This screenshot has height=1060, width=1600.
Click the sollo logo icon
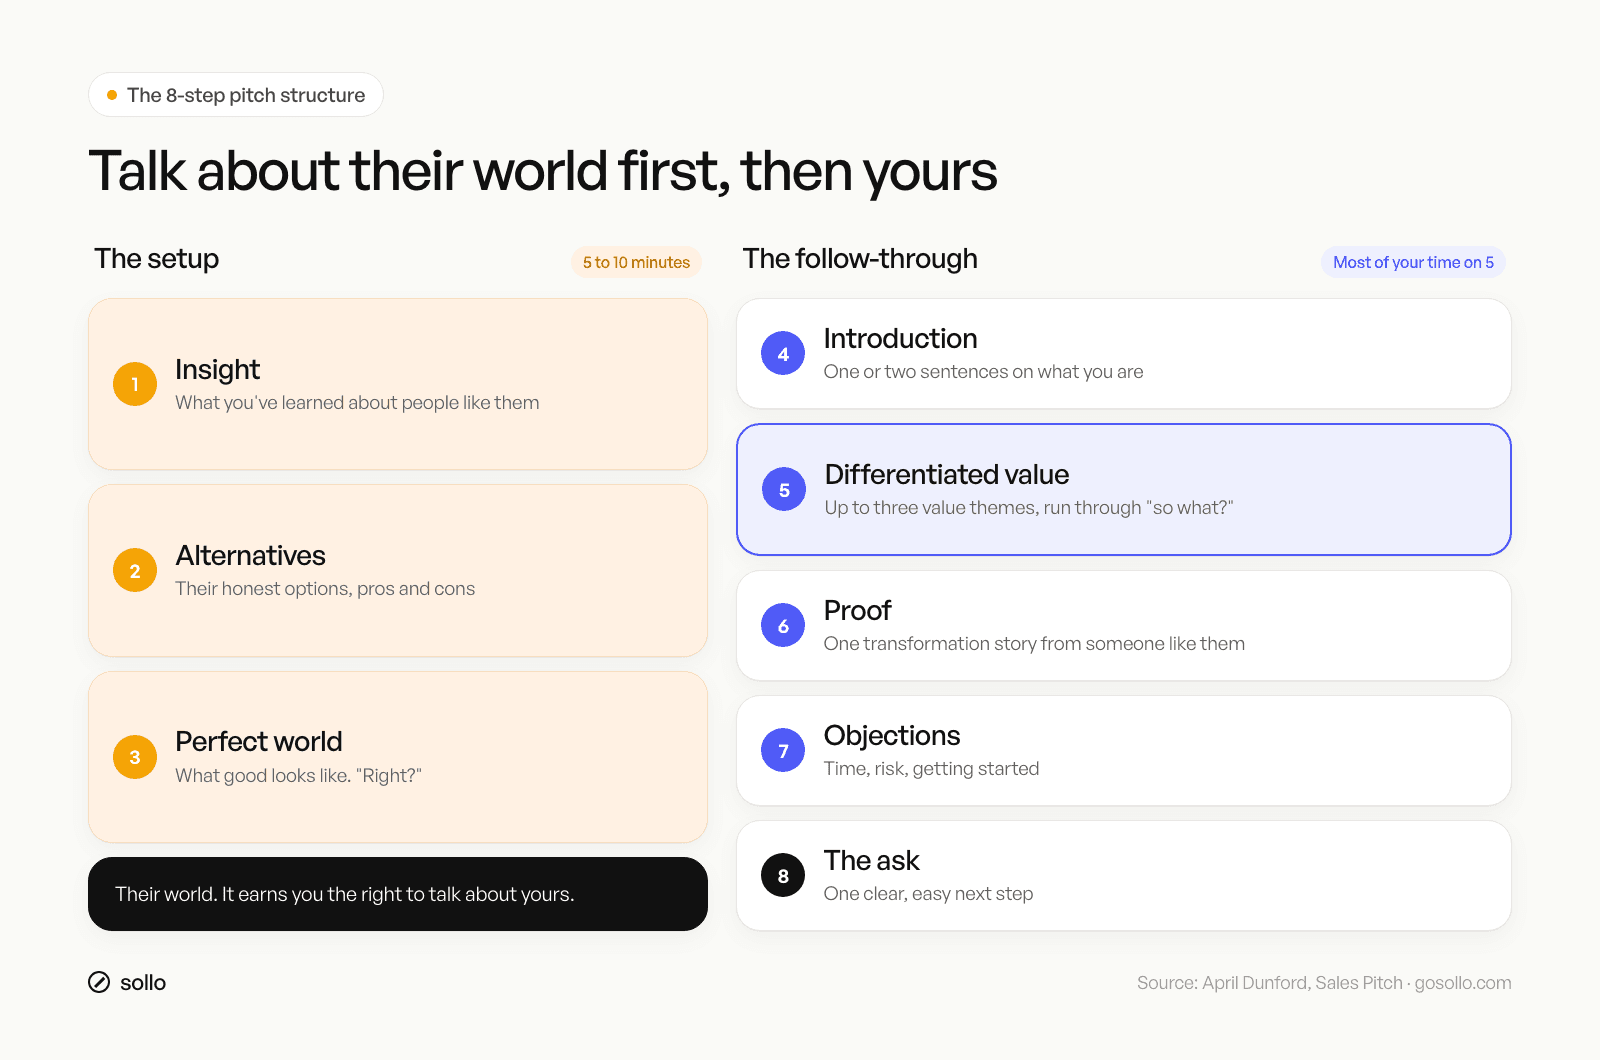pos(99,982)
